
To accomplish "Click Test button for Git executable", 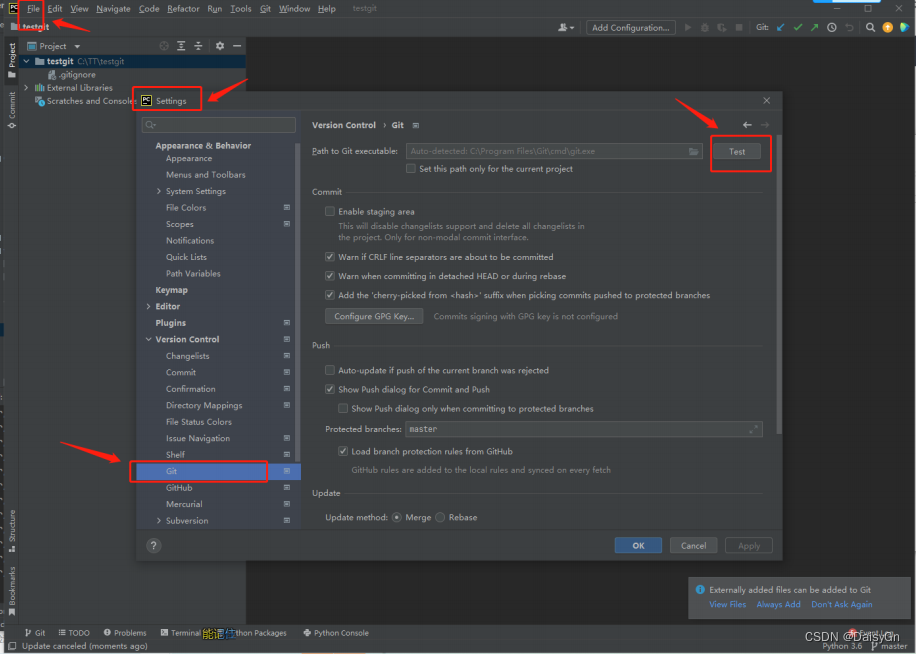I will pos(737,152).
